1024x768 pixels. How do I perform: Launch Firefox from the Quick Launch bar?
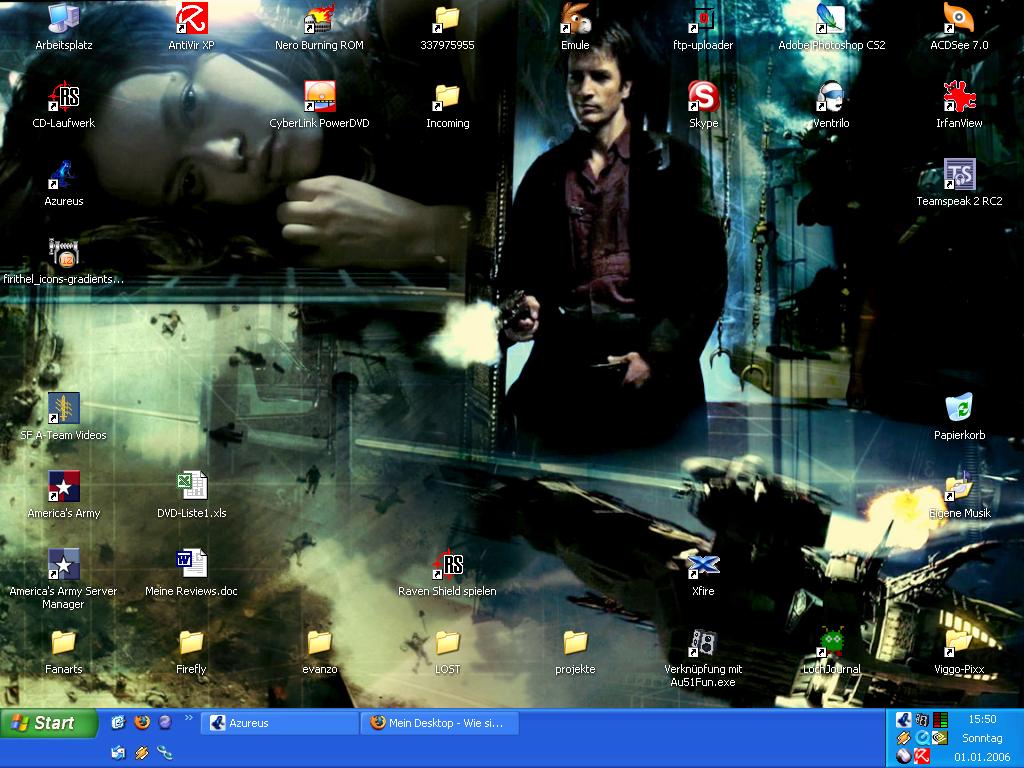pyautogui.click(x=142, y=722)
